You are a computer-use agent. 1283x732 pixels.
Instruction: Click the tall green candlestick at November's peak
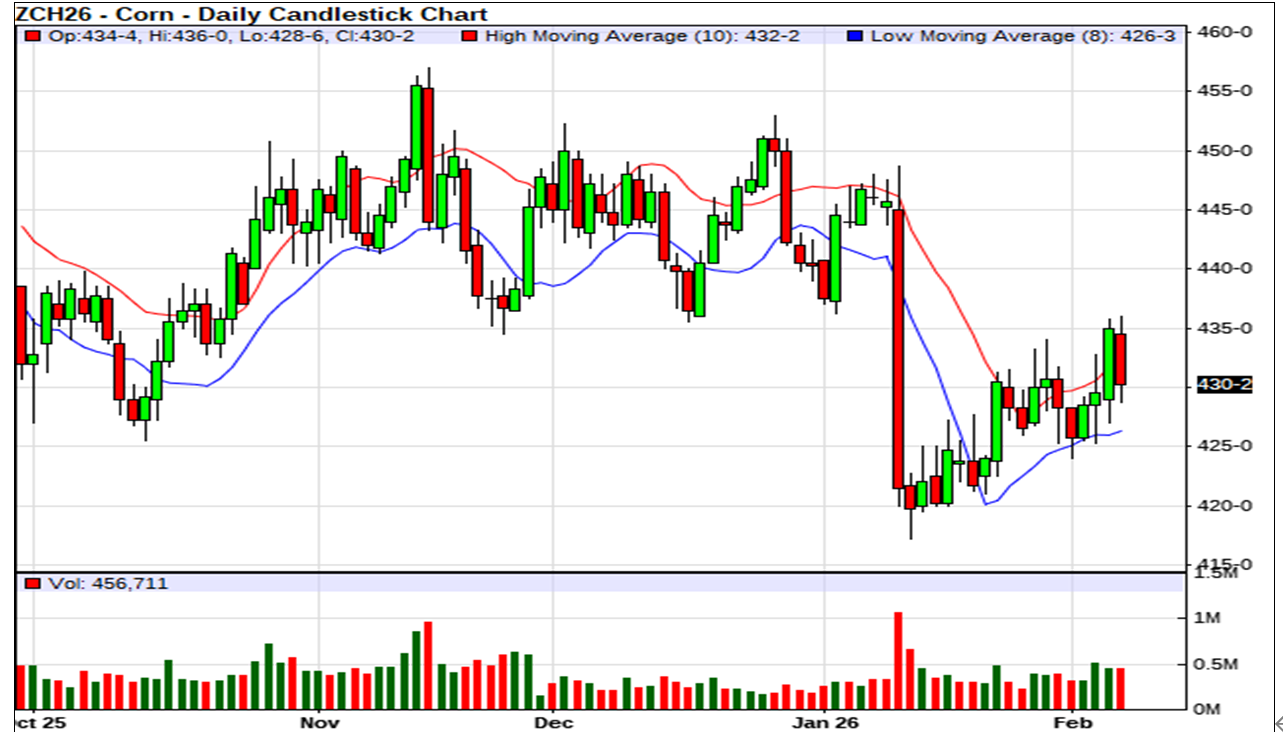[417, 125]
